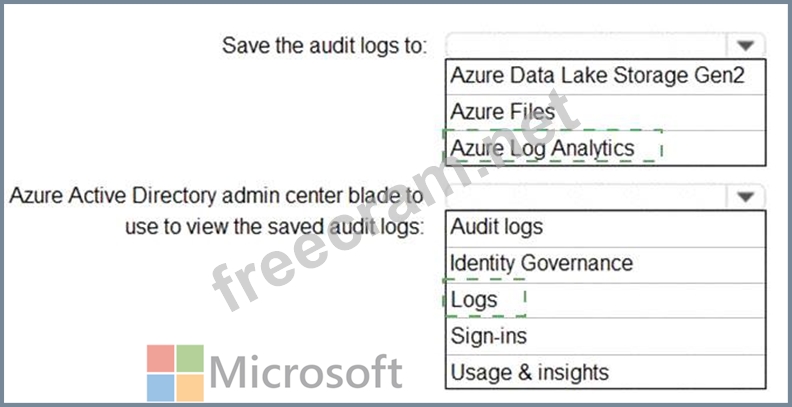Click the empty blade selection combo box field

pyautogui.click(x=587, y=196)
